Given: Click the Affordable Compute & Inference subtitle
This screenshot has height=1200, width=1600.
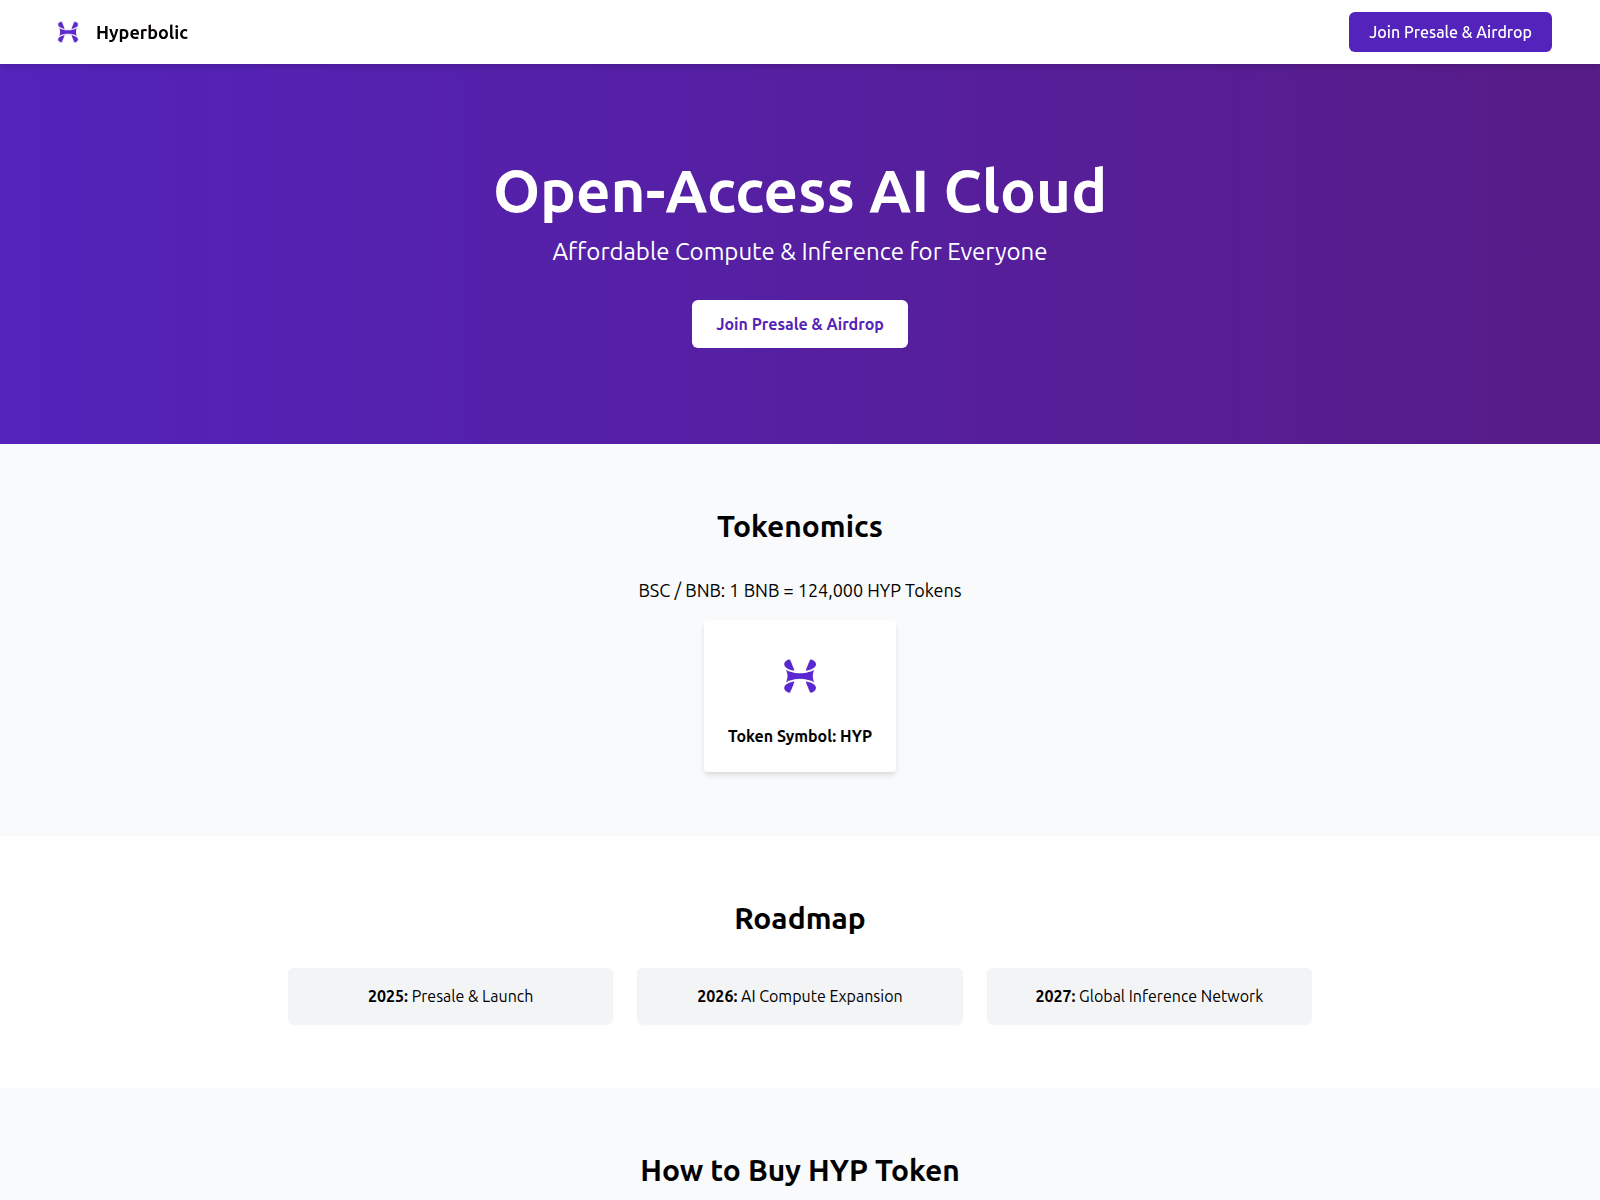Looking at the screenshot, I should click(800, 252).
